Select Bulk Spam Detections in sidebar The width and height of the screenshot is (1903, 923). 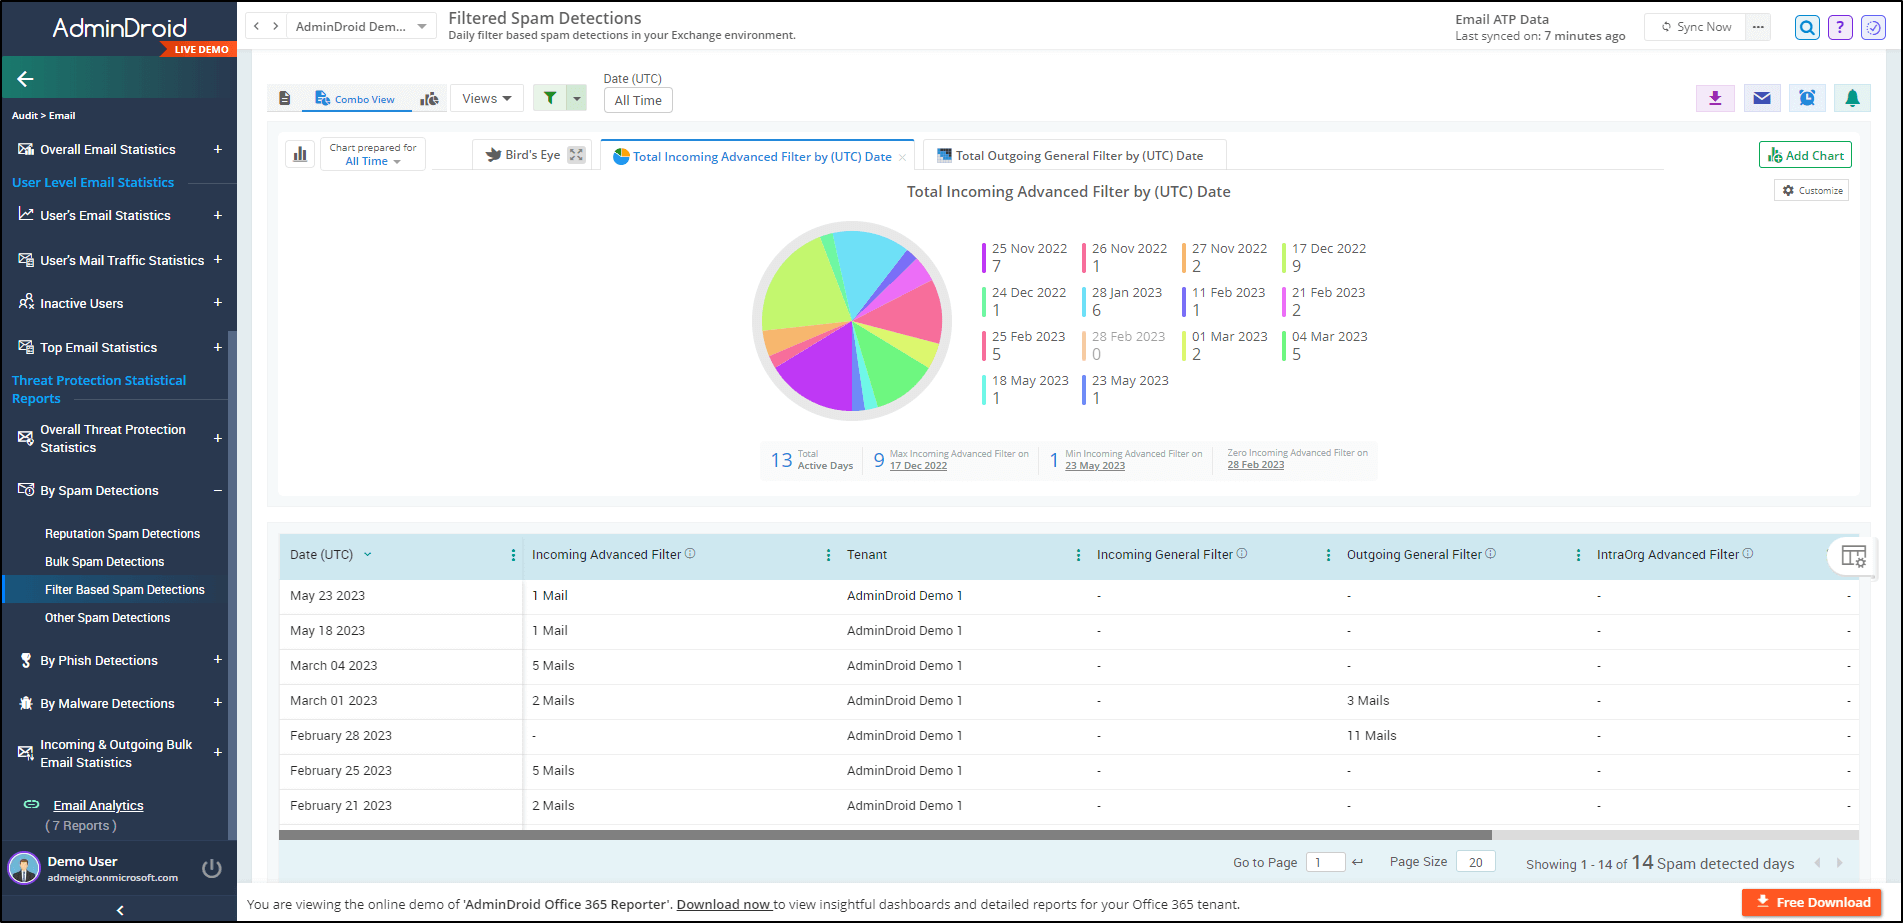click(104, 561)
